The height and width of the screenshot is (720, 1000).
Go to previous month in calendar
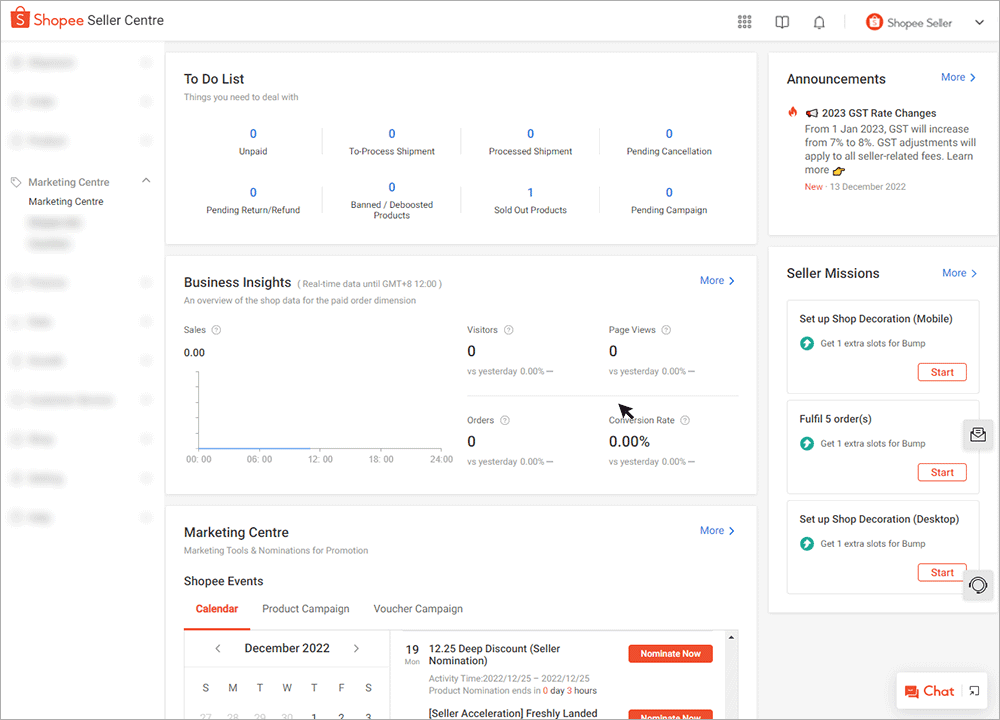tap(218, 649)
